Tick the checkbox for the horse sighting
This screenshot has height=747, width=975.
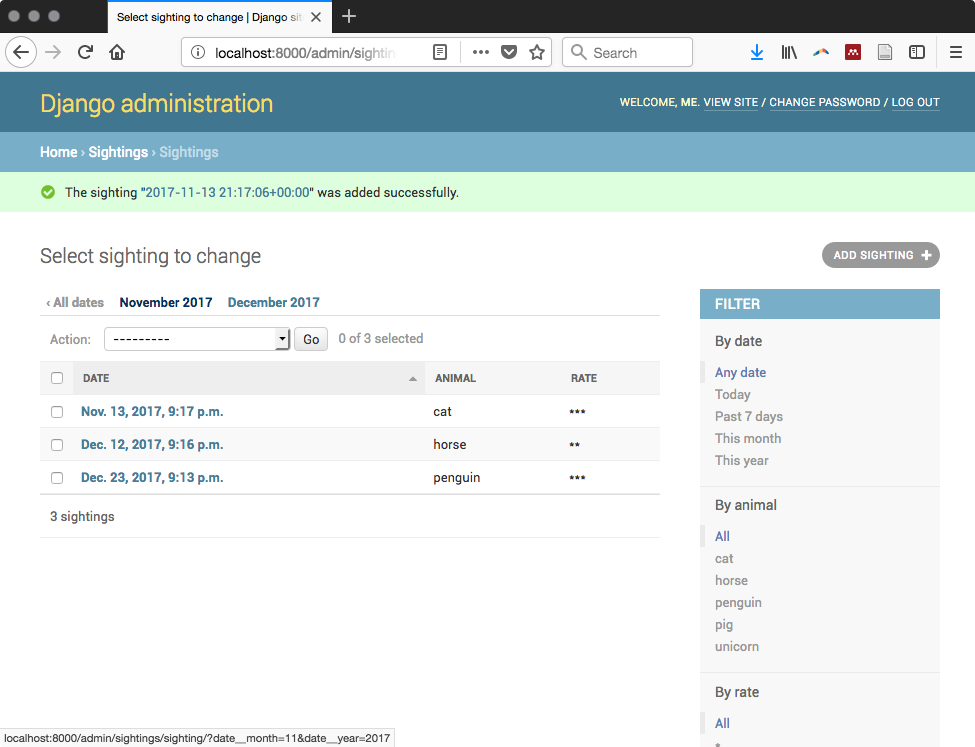click(57, 445)
